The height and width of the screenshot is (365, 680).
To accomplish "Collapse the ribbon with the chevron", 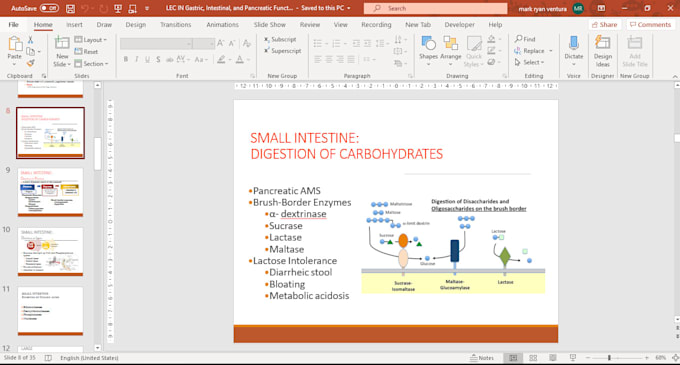I will pyautogui.click(x=675, y=76).
